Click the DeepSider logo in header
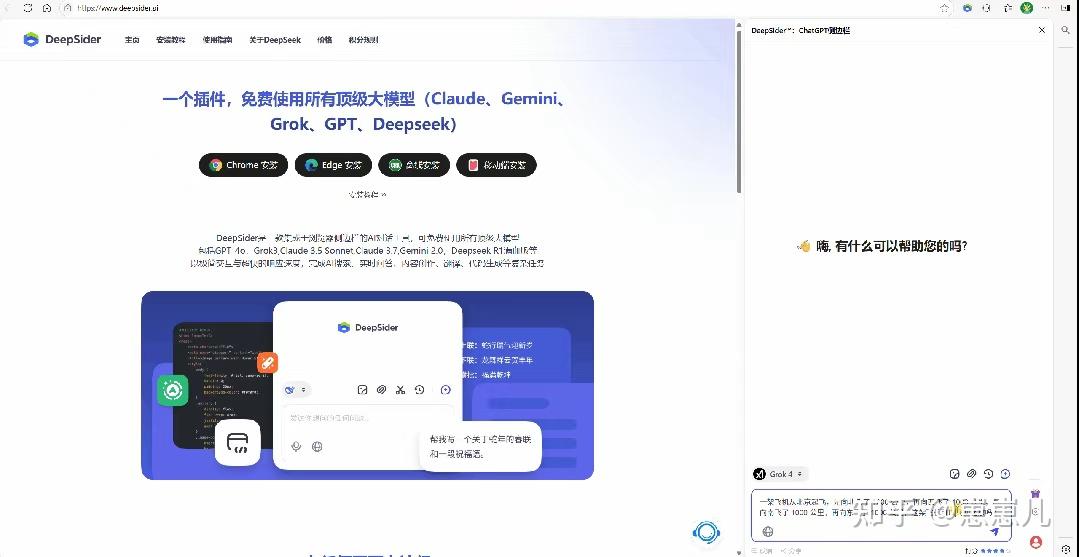The image size is (1079, 557). pyautogui.click(x=62, y=39)
